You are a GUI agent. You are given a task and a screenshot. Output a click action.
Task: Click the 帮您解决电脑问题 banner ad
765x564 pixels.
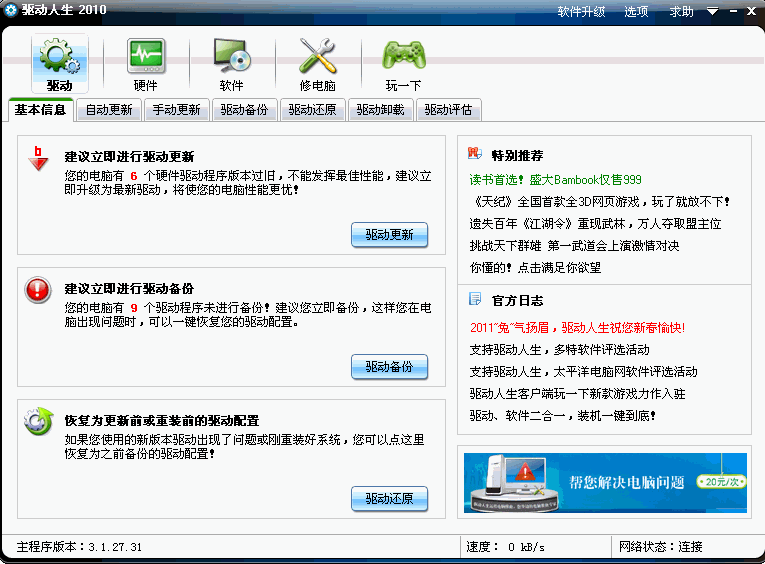click(x=605, y=483)
